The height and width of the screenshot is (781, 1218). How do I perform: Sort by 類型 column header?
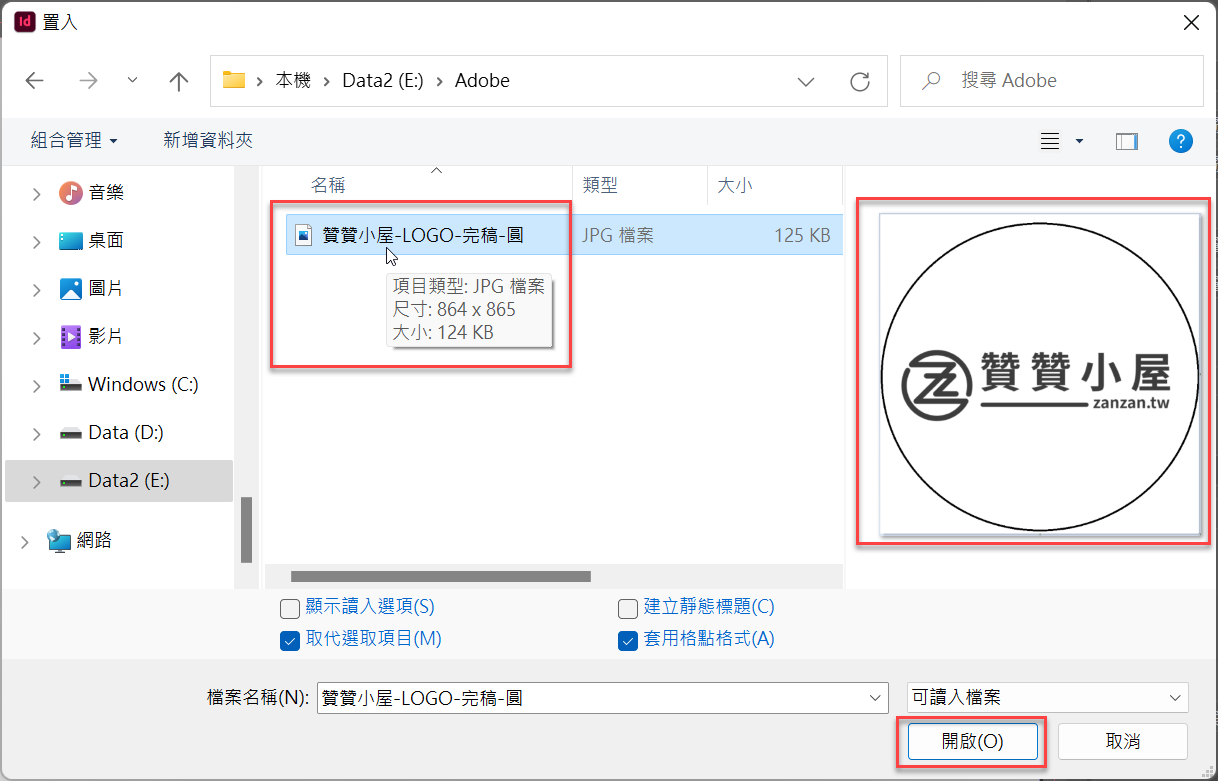point(600,185)
